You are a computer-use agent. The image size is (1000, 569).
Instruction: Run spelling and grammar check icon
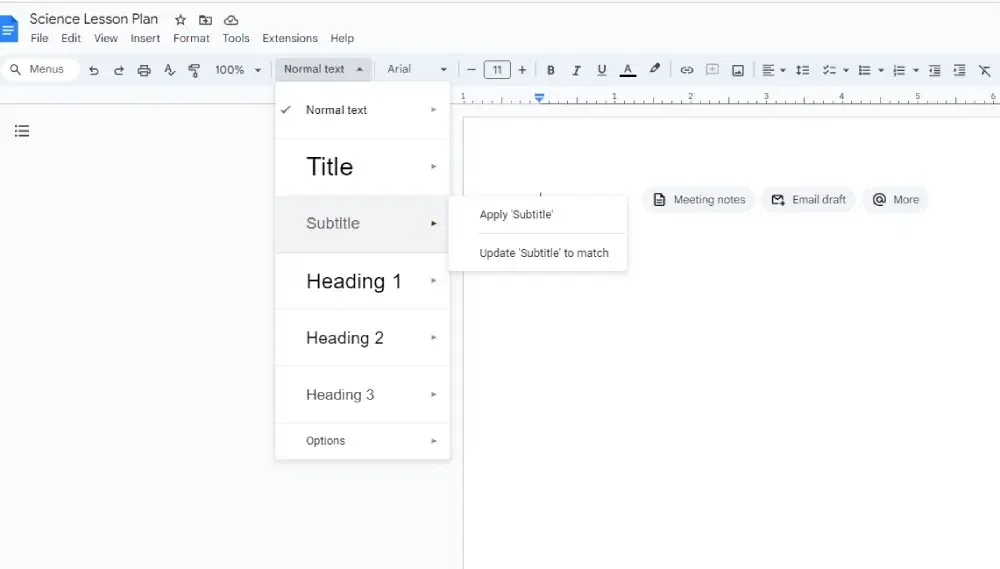click(x=169, y=70)
